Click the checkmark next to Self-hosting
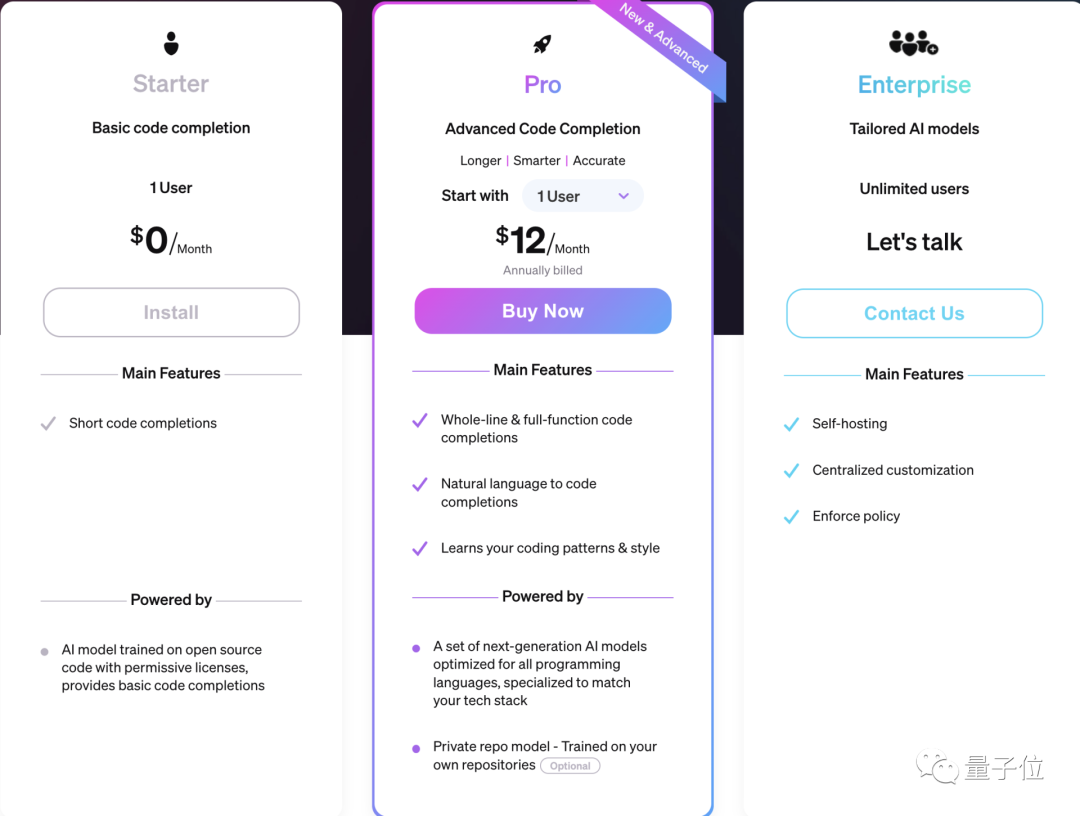The image size is (1080, 816). (x=791, y=423)
